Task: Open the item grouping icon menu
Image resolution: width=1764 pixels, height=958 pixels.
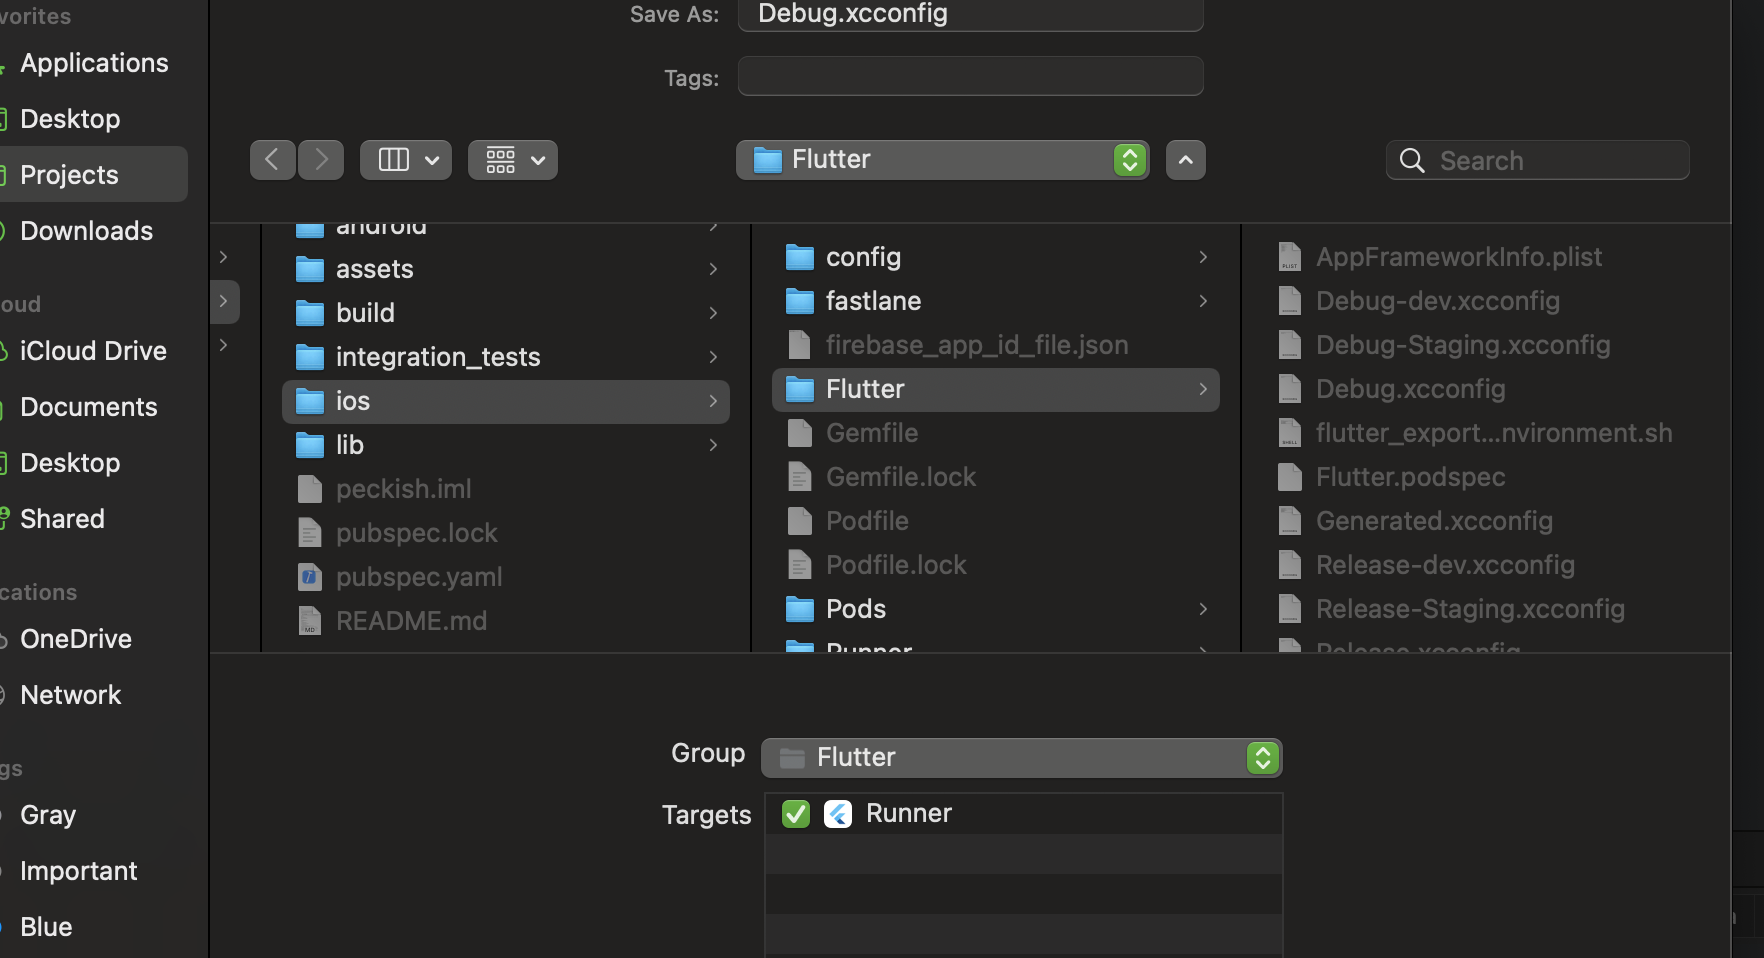Action: tap(513, 160)
